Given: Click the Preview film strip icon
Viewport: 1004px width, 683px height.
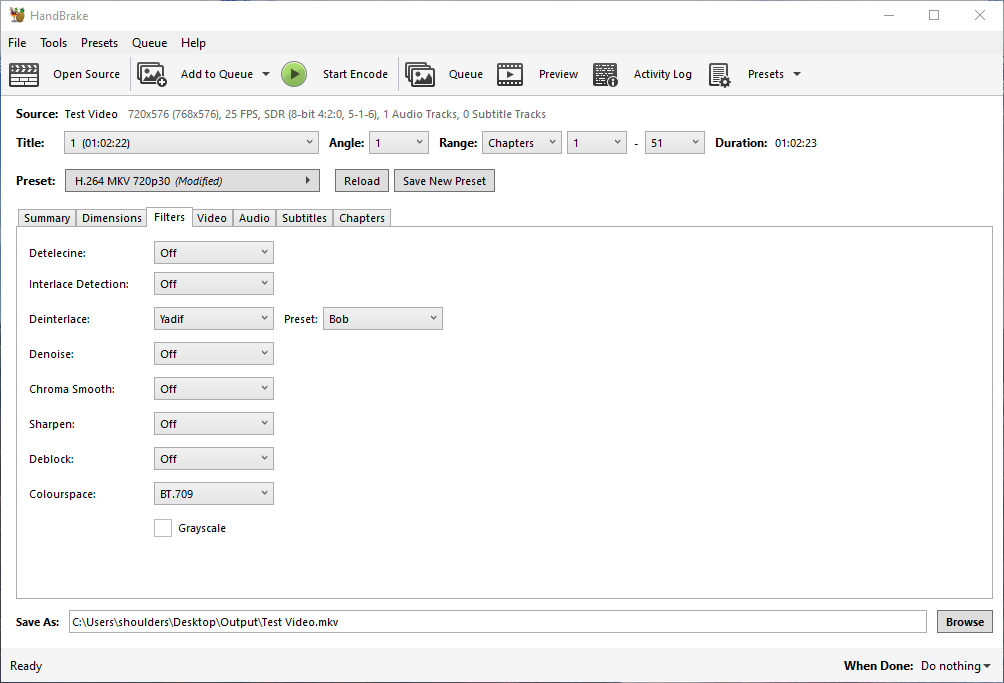Looking at the screenshot, I should click(510, 74).
